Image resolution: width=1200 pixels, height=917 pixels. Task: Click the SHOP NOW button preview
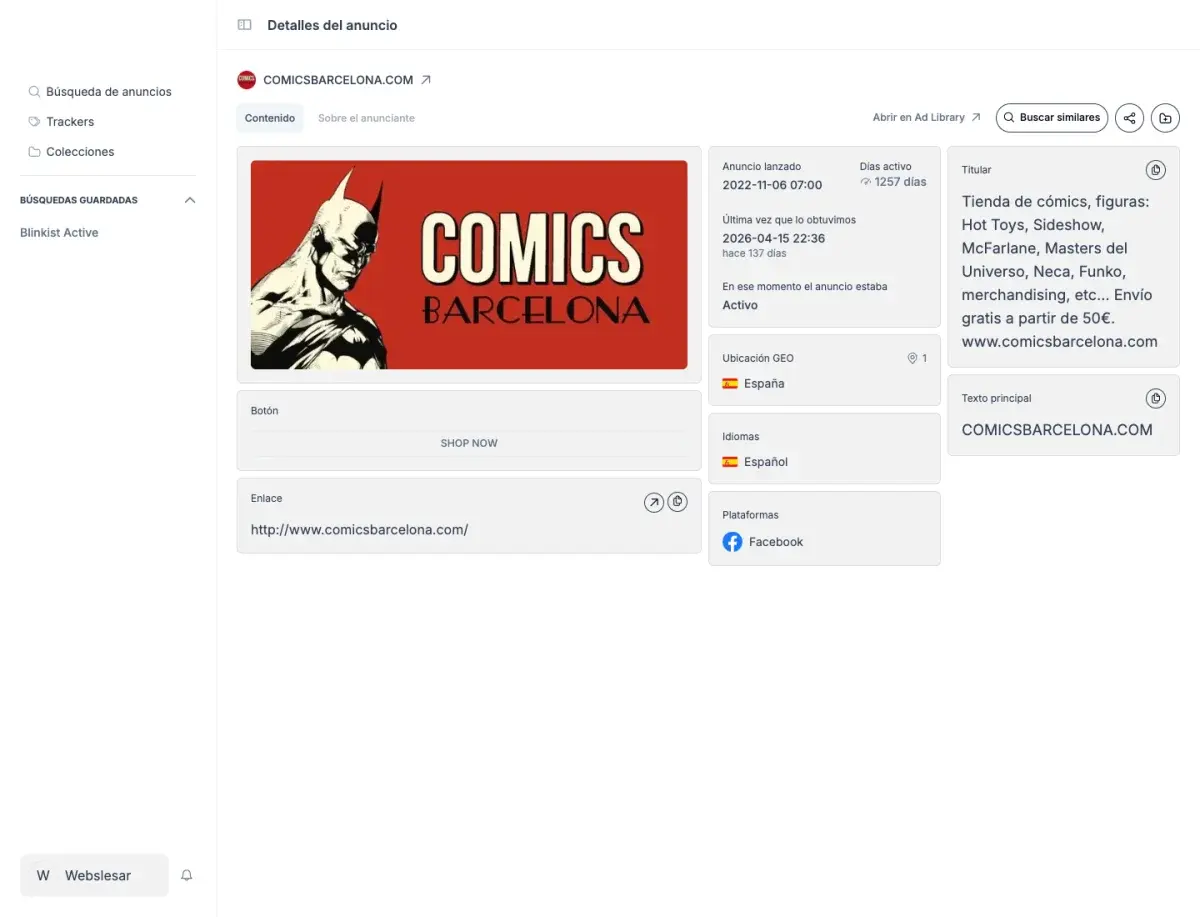point(469,443)
